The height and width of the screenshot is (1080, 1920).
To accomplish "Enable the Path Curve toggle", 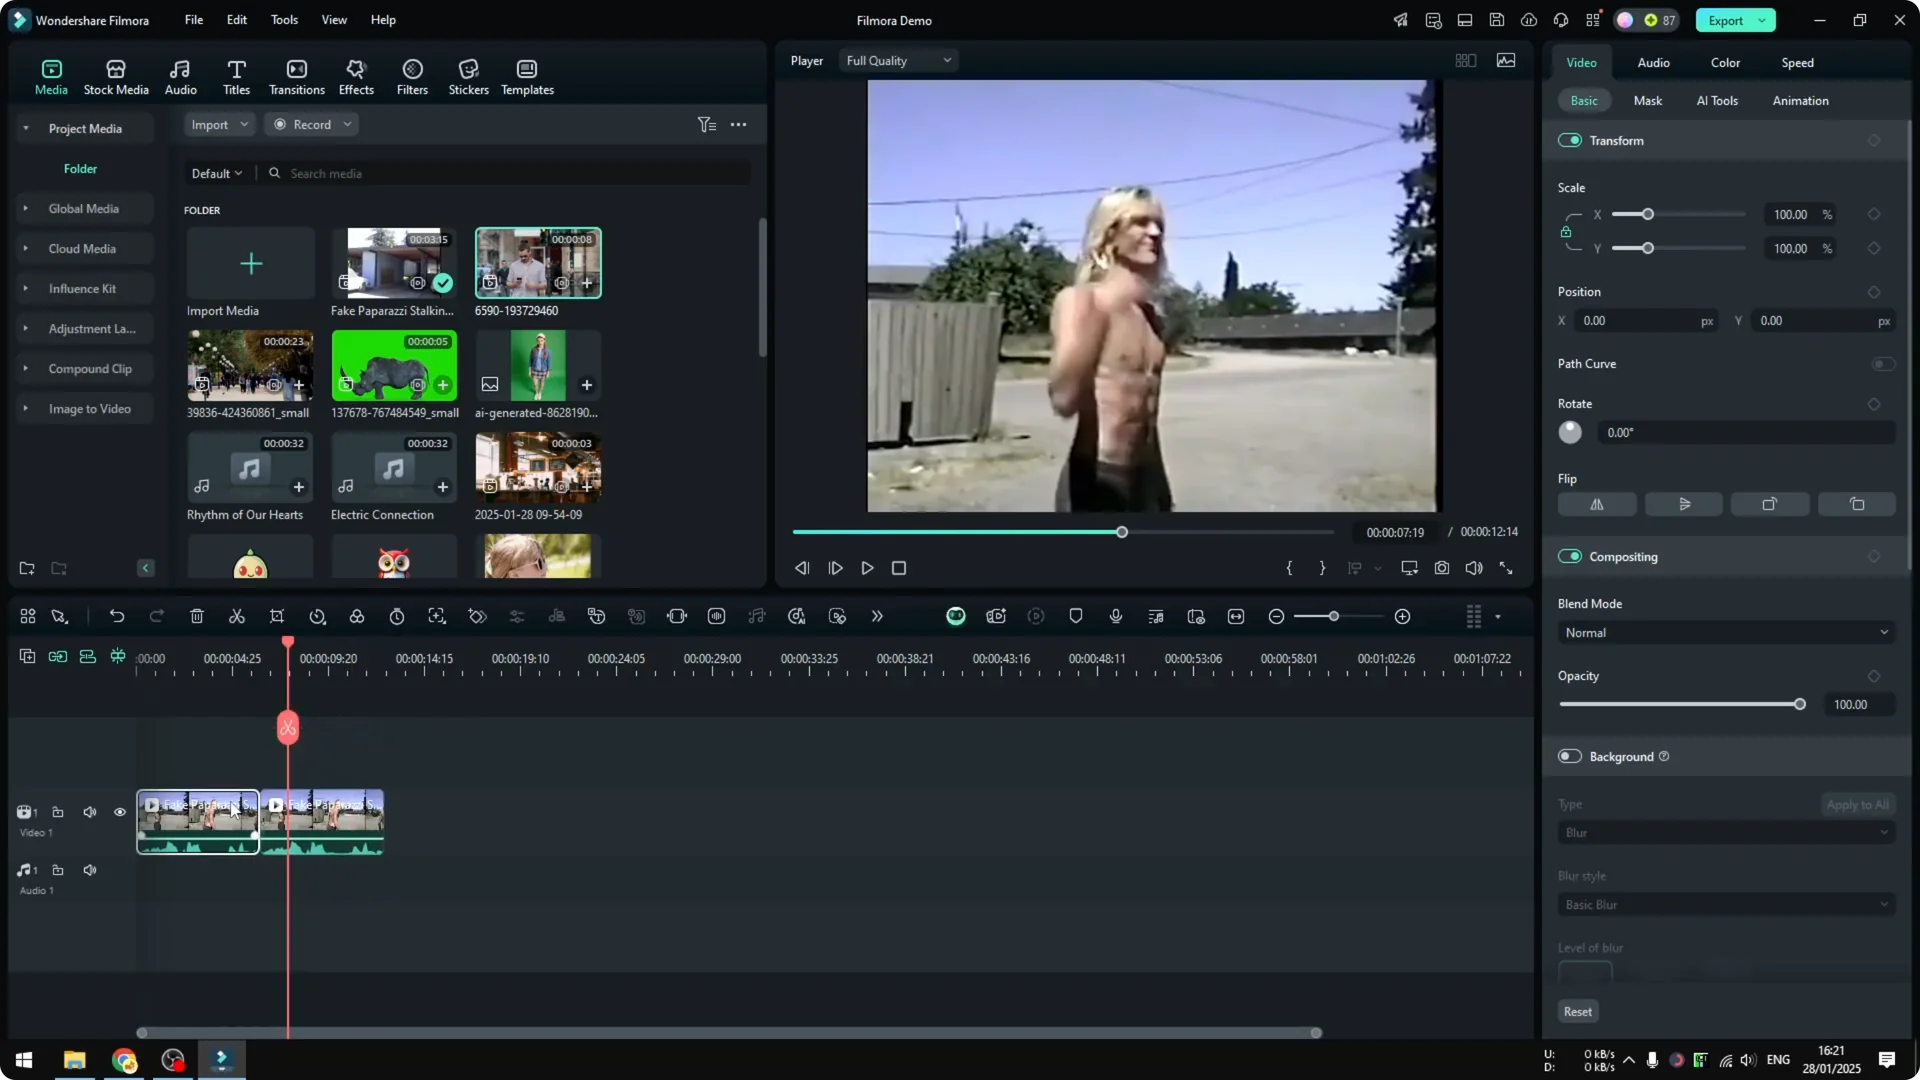I will [1884, 363].
